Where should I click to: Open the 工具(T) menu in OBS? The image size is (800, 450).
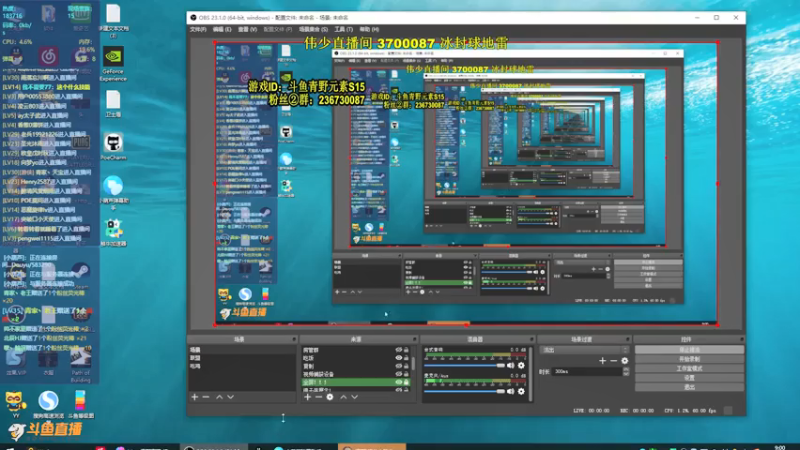click(343, 30)
